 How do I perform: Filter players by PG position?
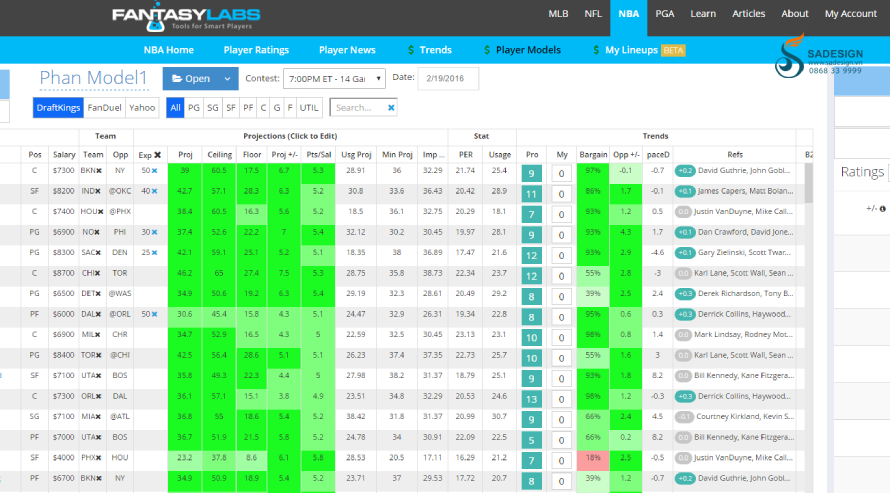click(x=194, y=107)
